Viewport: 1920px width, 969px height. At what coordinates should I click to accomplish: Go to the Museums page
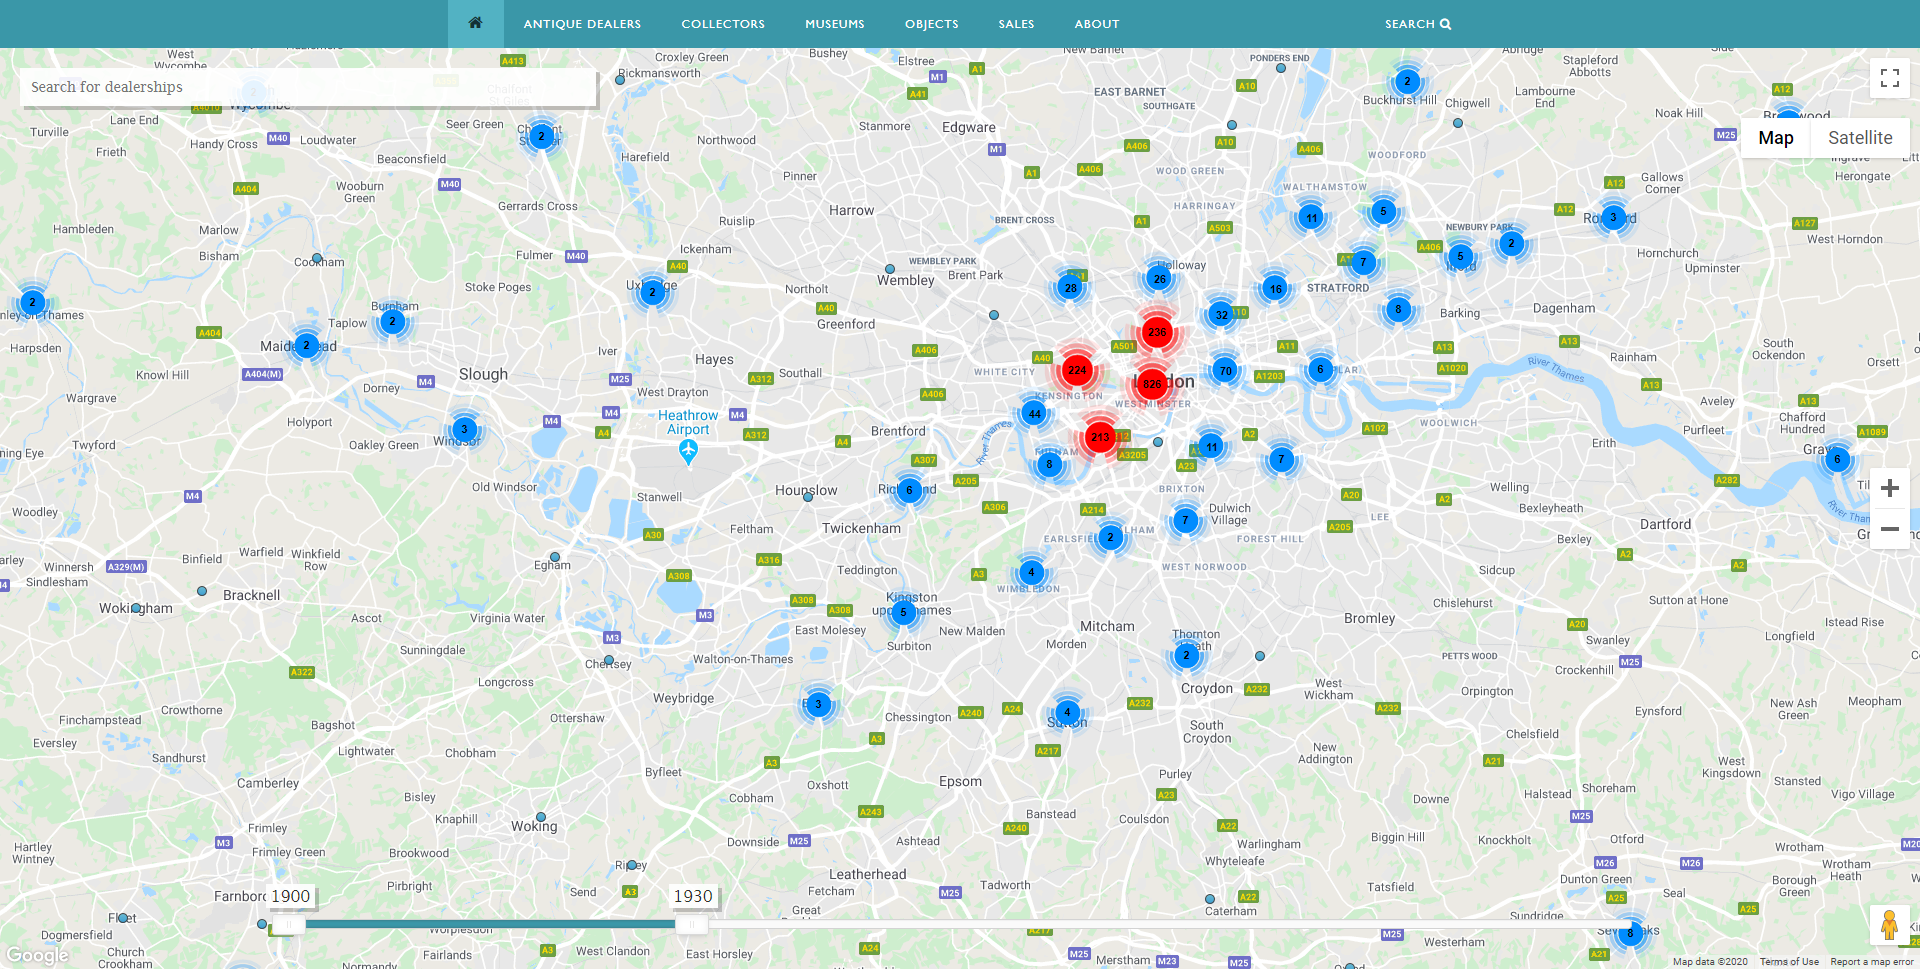pyautogui.click(x=834, y=24)
